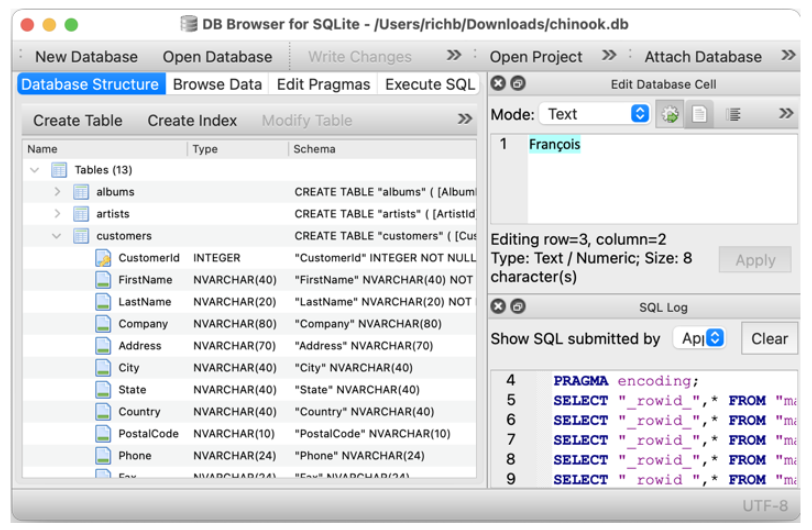This screenshot has width=812, height=530.
Task: Click the PostalCode field icon
Action: pyautogui.click(x=103, y=434)
